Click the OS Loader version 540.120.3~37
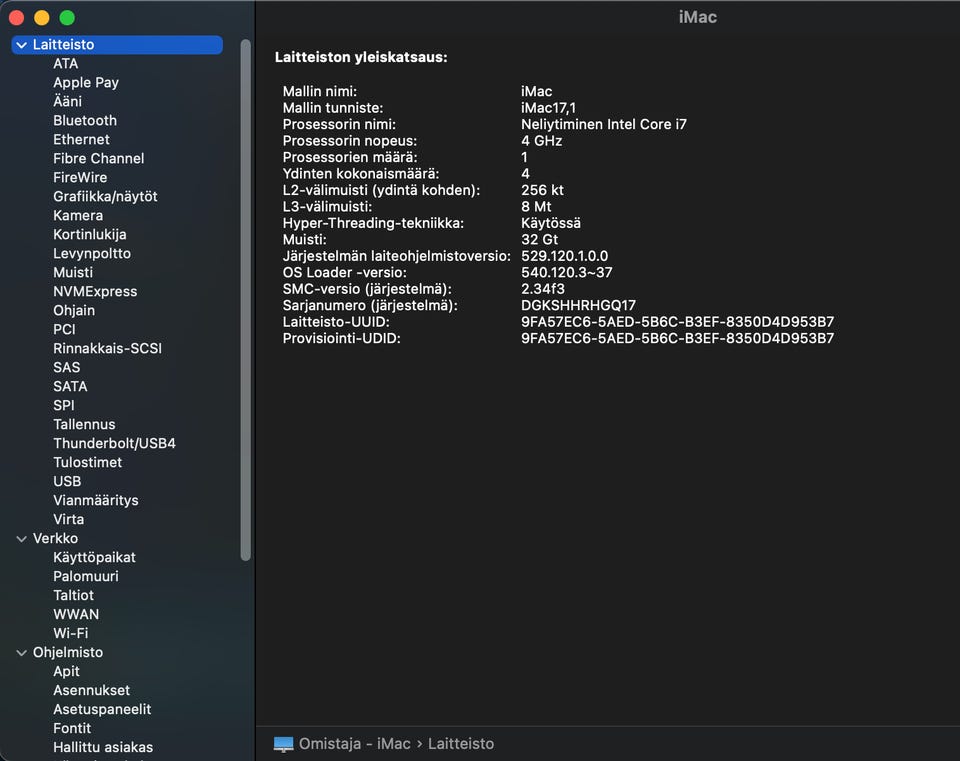This screenshot has height=761, width=960. (x=566, y=272)
